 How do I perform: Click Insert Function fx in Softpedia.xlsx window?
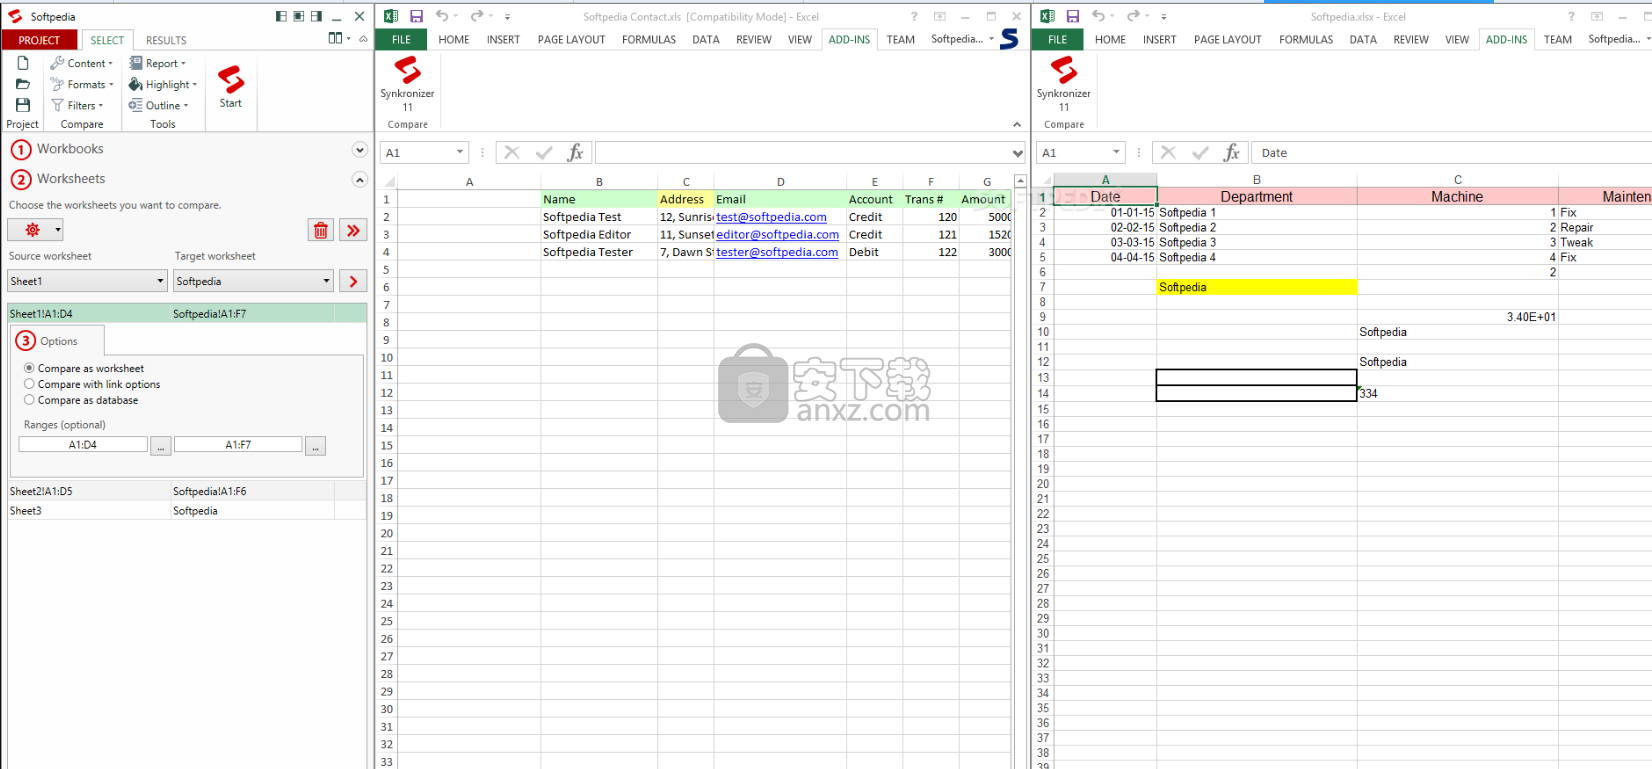click(1231, 153)
